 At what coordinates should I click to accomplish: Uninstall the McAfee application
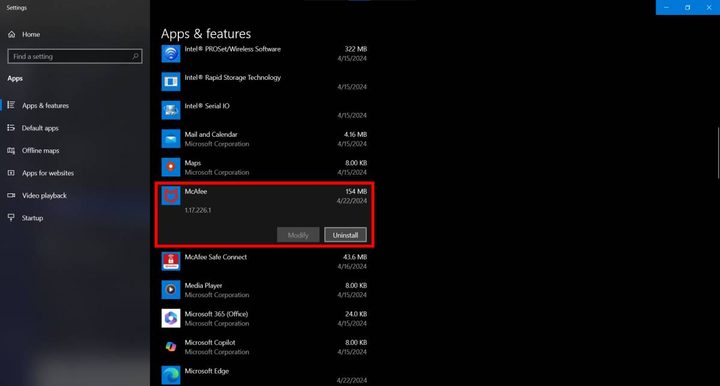click(x=345, y=235)
